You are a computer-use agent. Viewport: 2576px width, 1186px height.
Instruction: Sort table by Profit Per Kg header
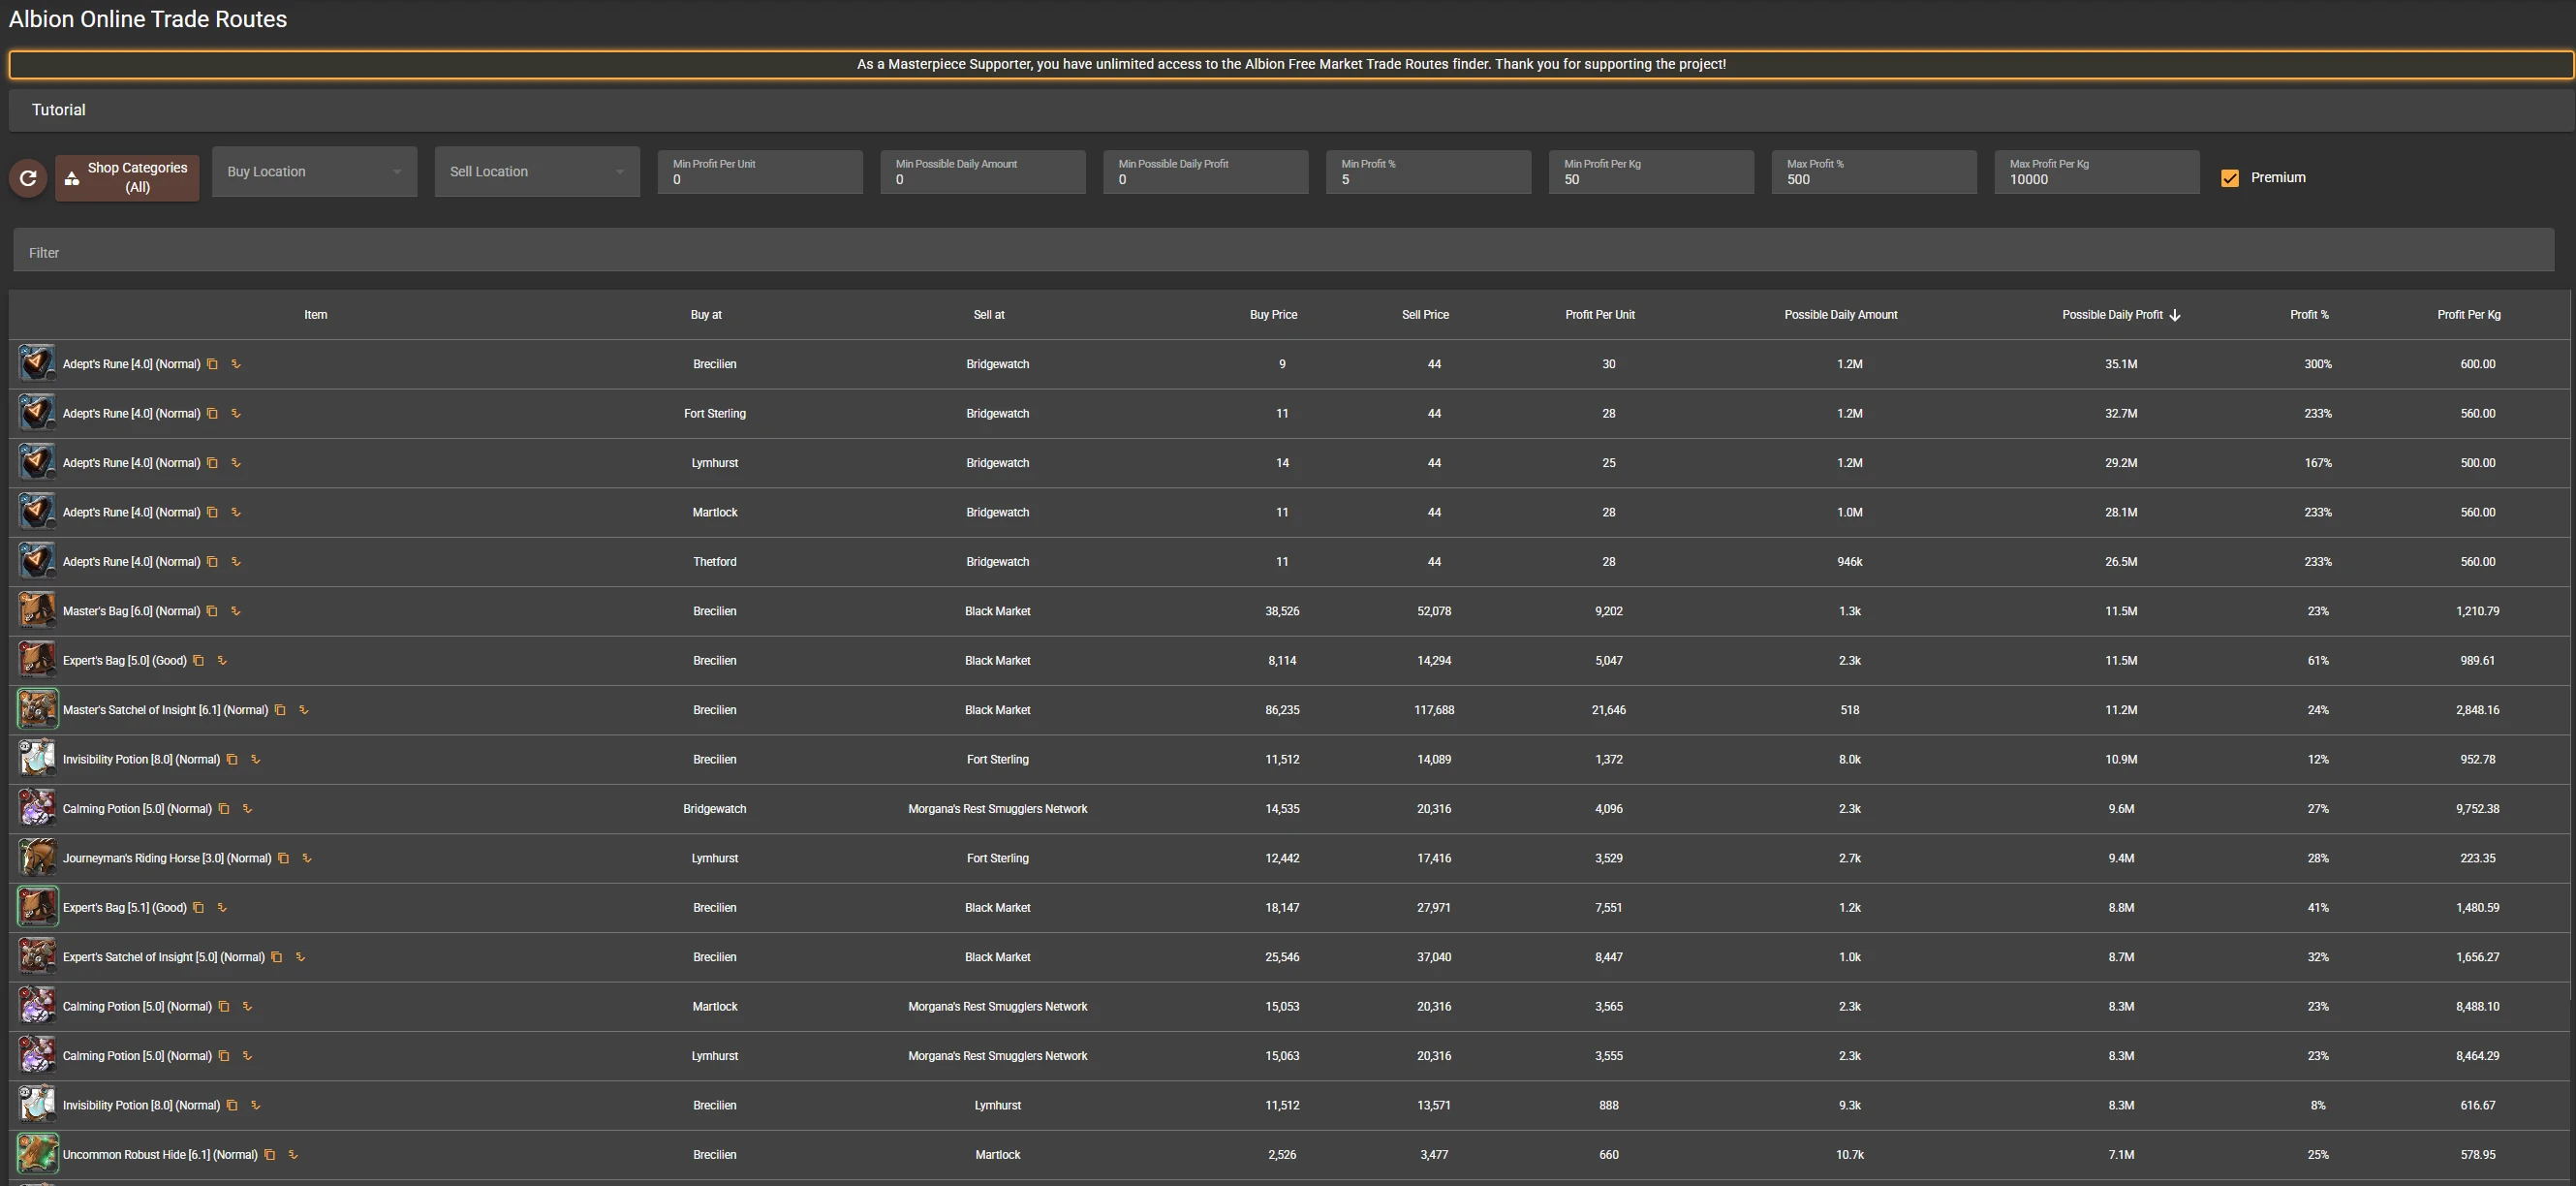coord(2468,314)
